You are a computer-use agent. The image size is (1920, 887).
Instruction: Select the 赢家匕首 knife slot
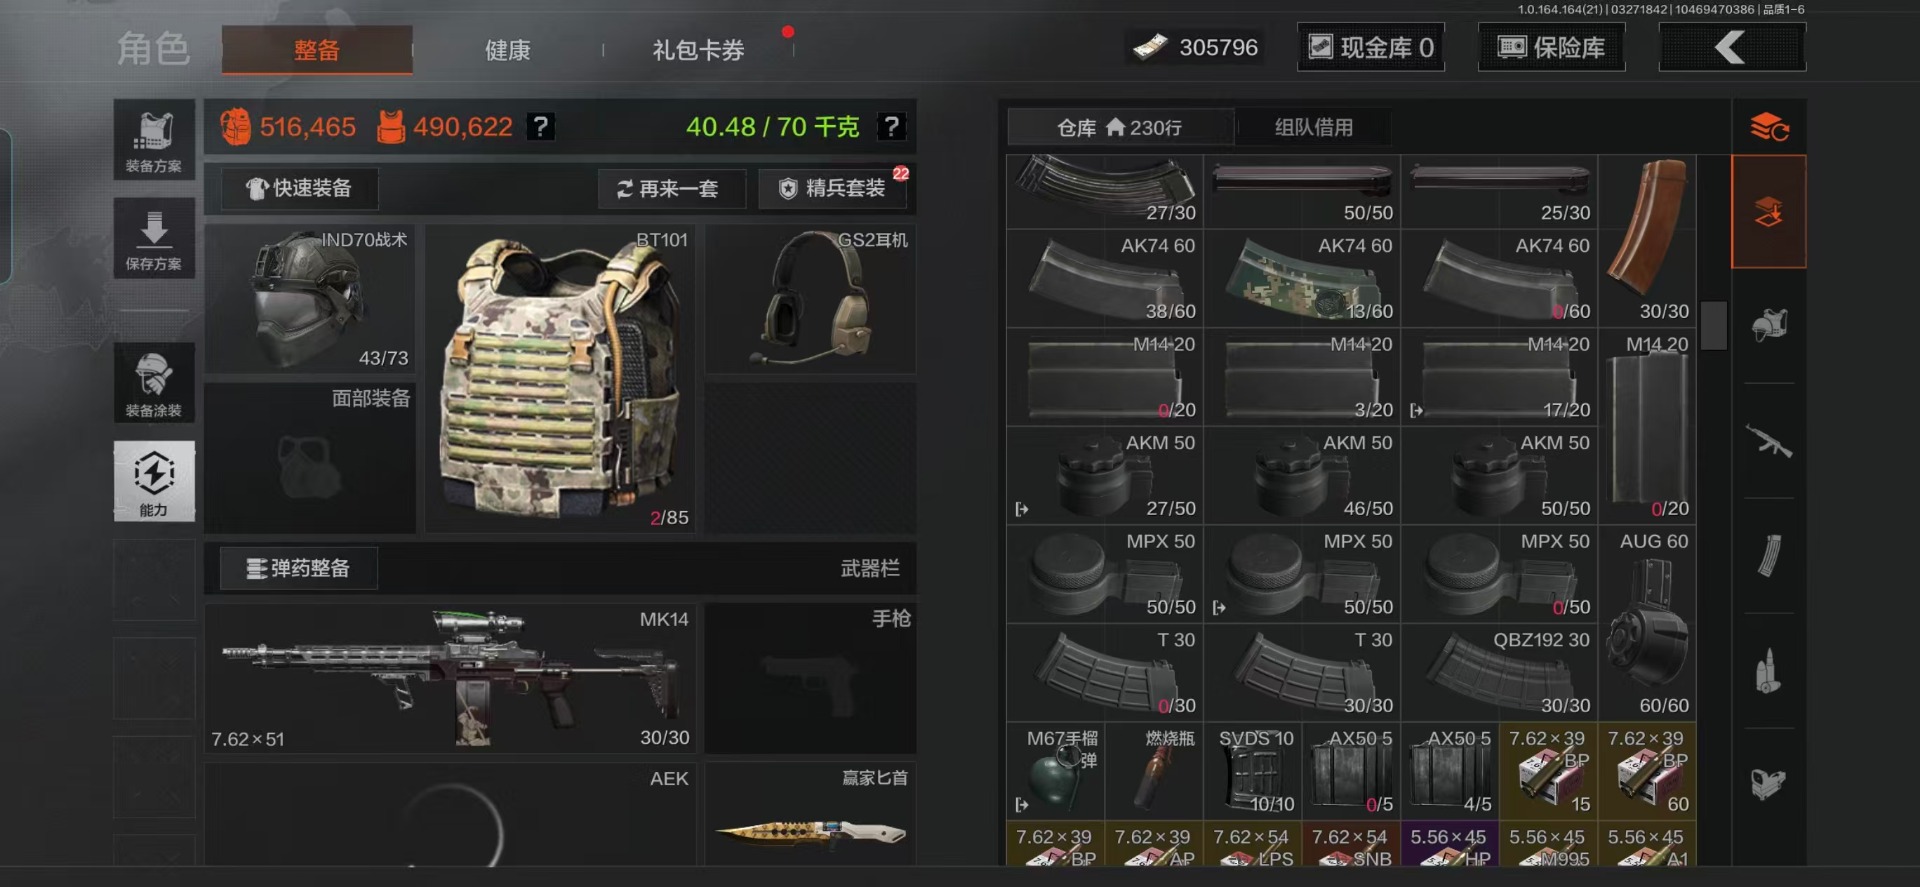tap(810, 814)
